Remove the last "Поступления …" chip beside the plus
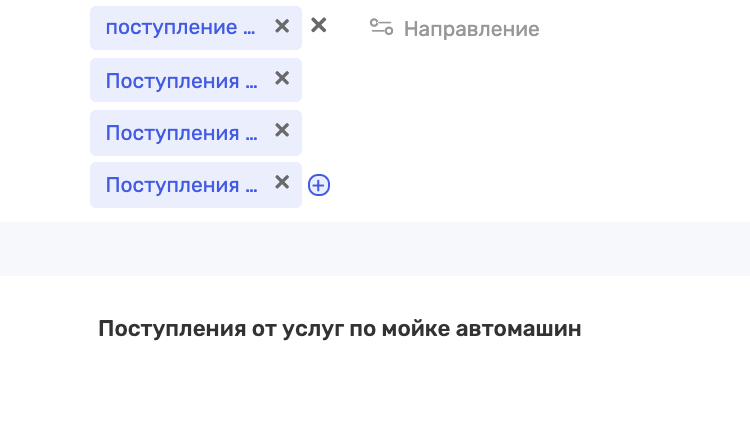750x422 pixels. (x=282, y=182)
